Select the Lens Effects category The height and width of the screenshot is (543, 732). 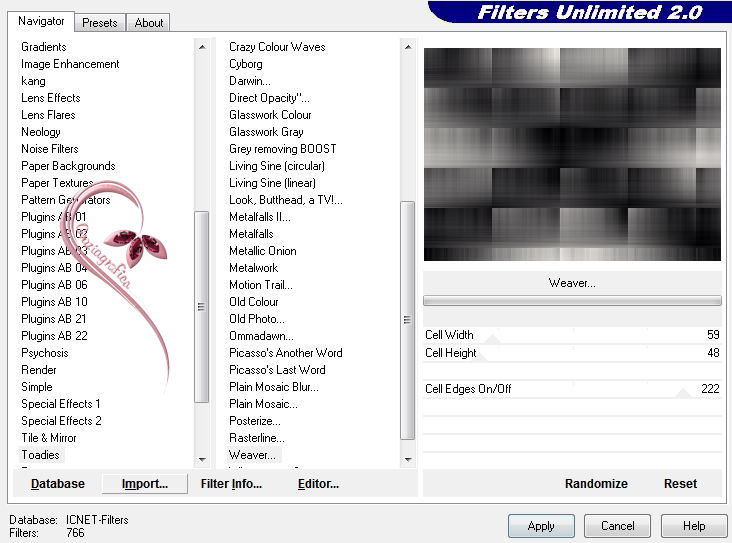[50, 98]
